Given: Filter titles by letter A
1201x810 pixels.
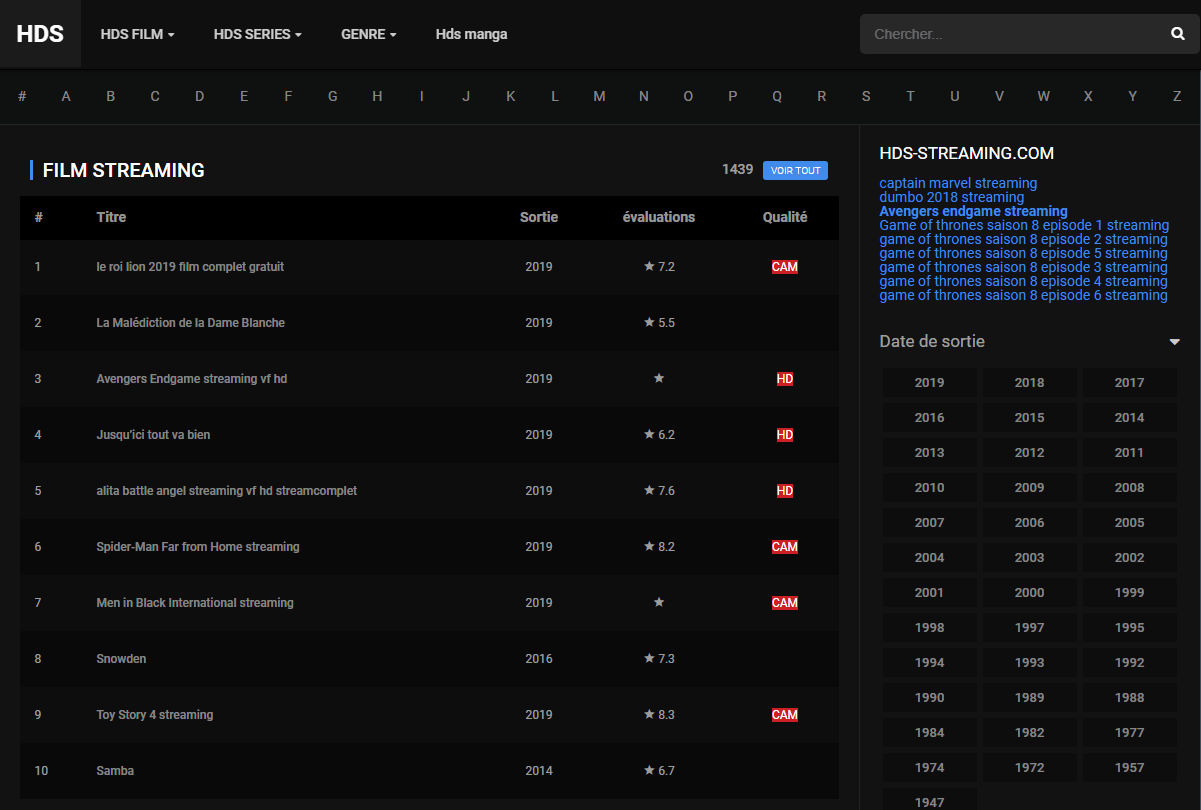Looking at the screenshot, I should click(66, 96).
